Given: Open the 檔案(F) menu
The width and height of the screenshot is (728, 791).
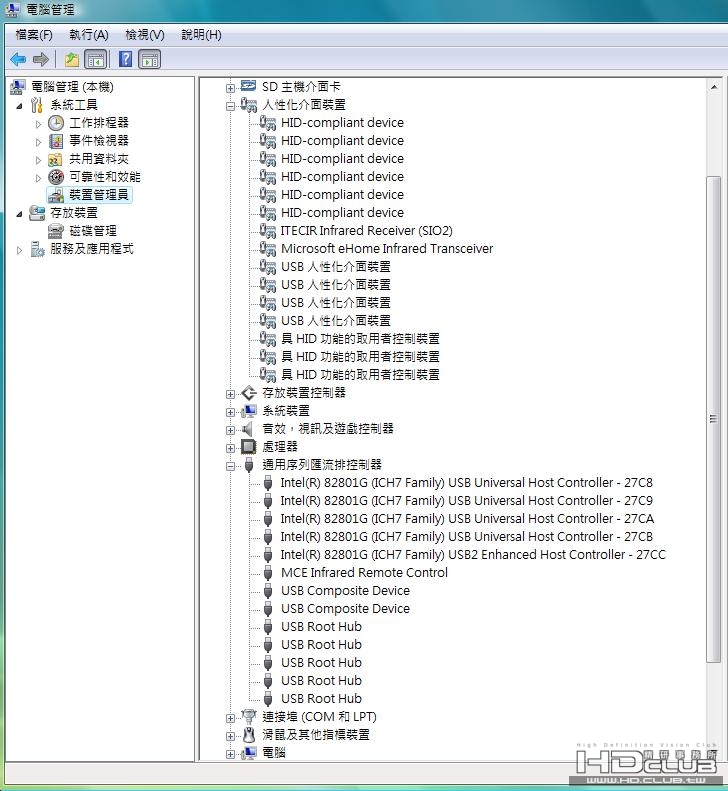Looking at the screenshot, I should pos(34,35).
